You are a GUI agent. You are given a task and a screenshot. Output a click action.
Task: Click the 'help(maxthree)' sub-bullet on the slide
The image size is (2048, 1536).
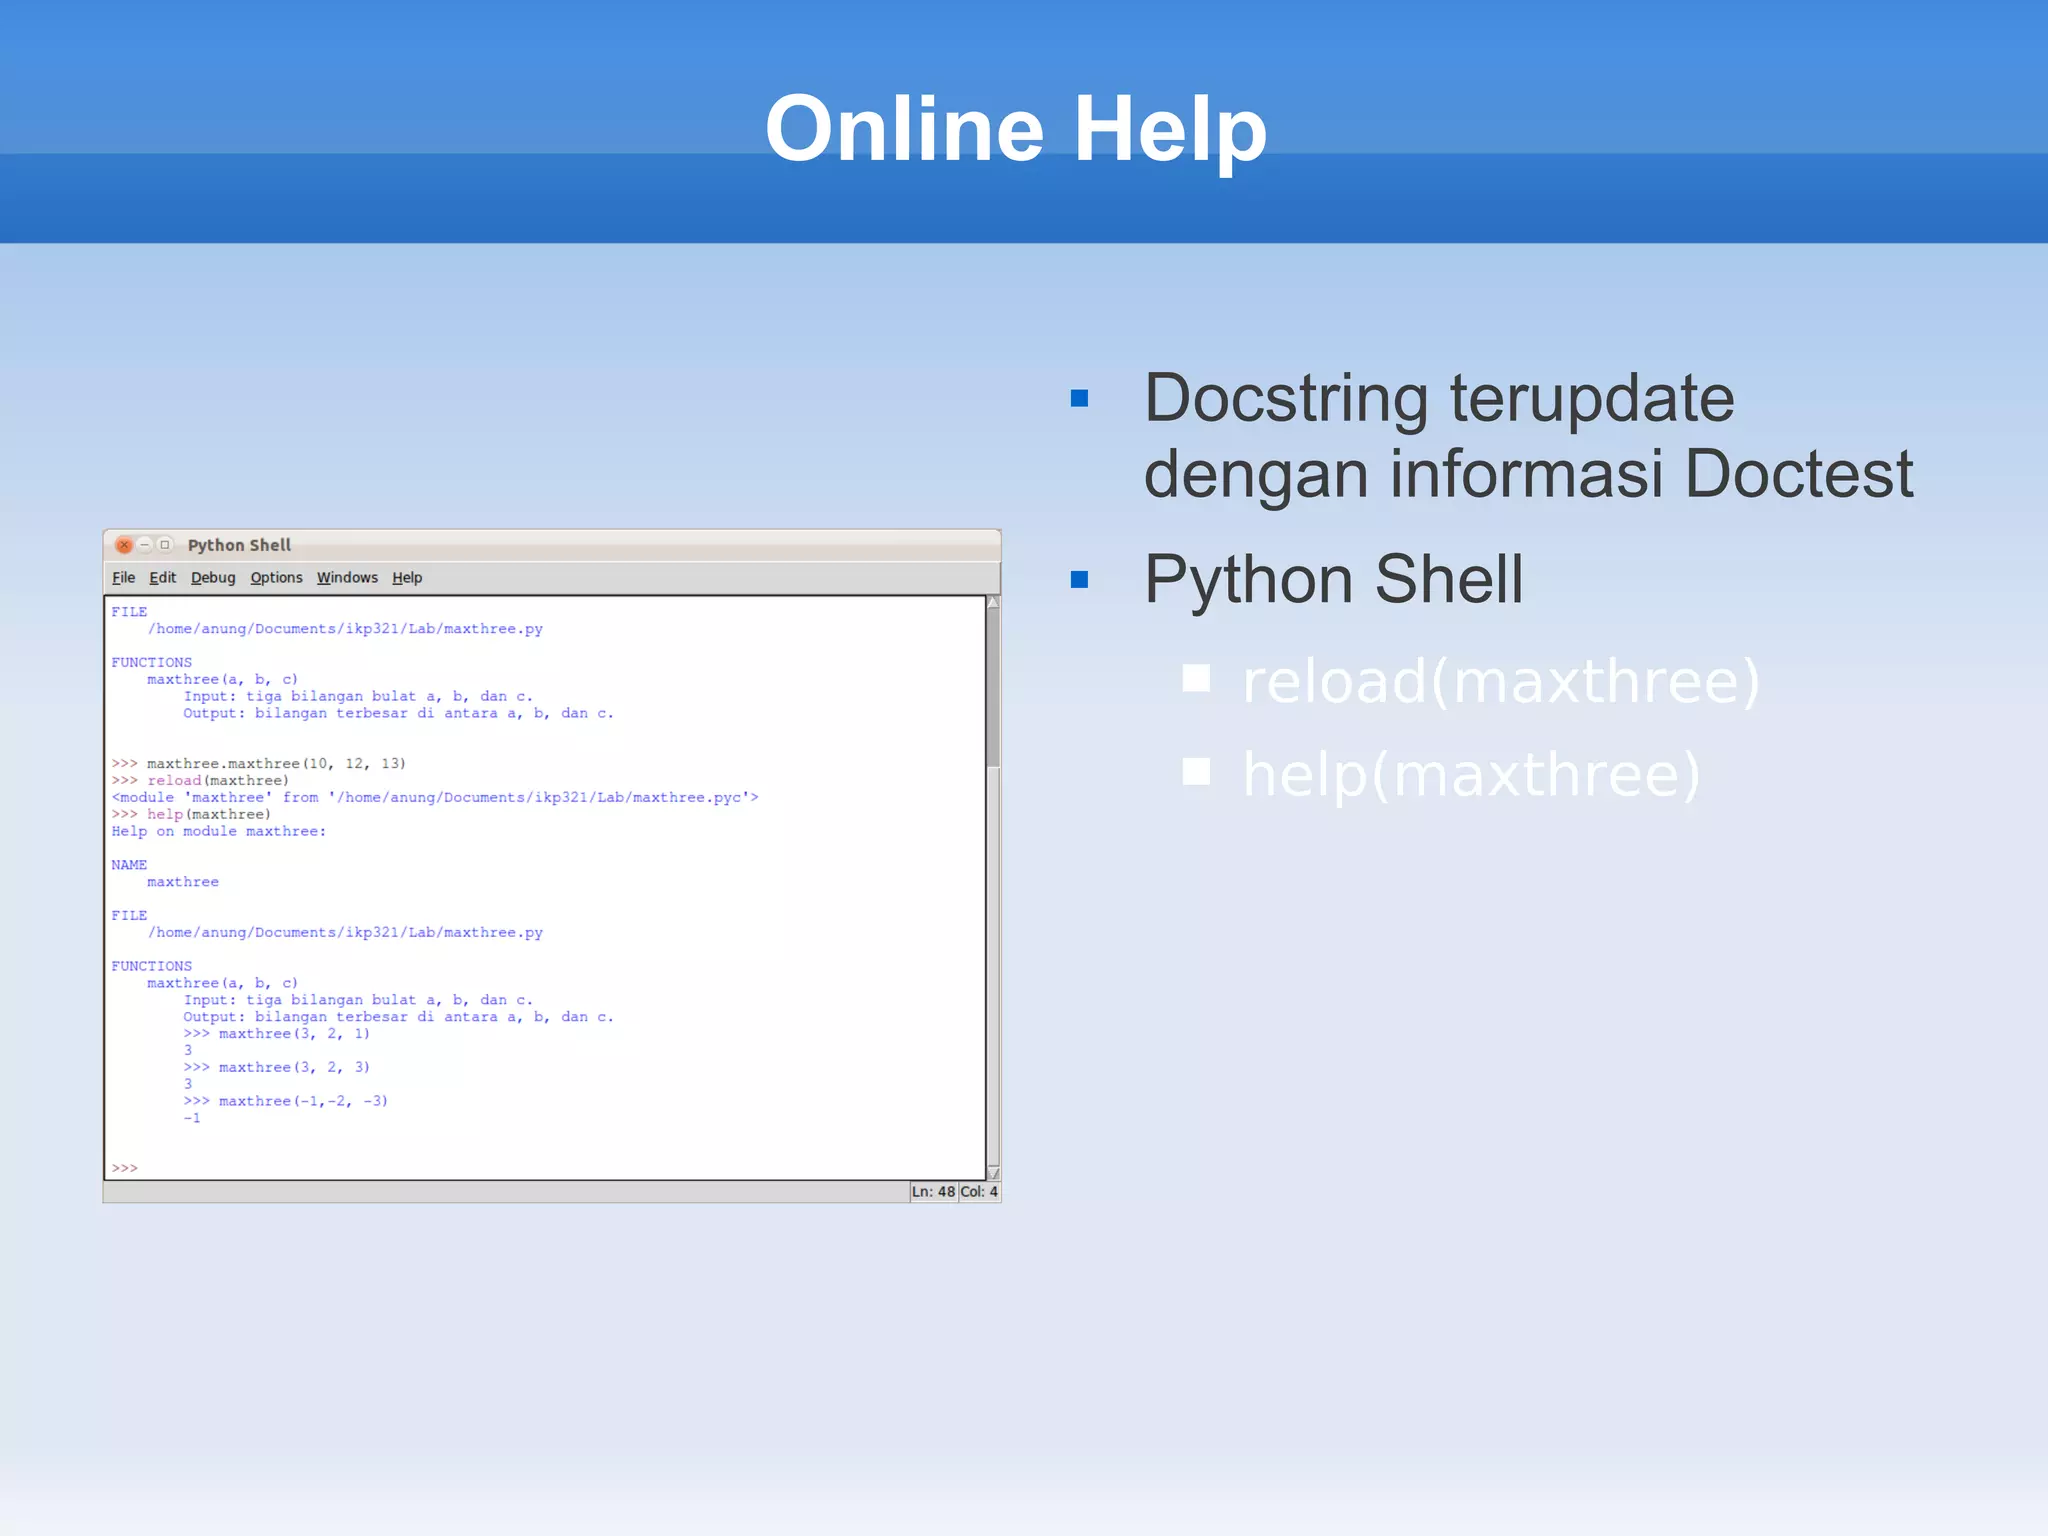[x=1471, y=775]
